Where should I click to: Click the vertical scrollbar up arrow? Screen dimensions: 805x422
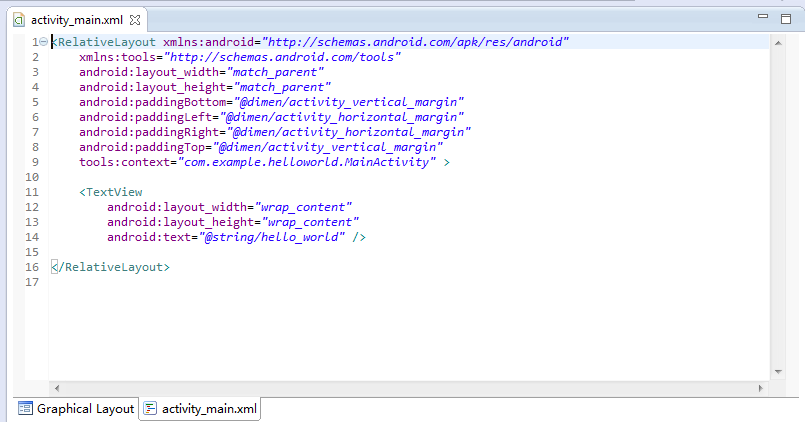click(778, 43)
